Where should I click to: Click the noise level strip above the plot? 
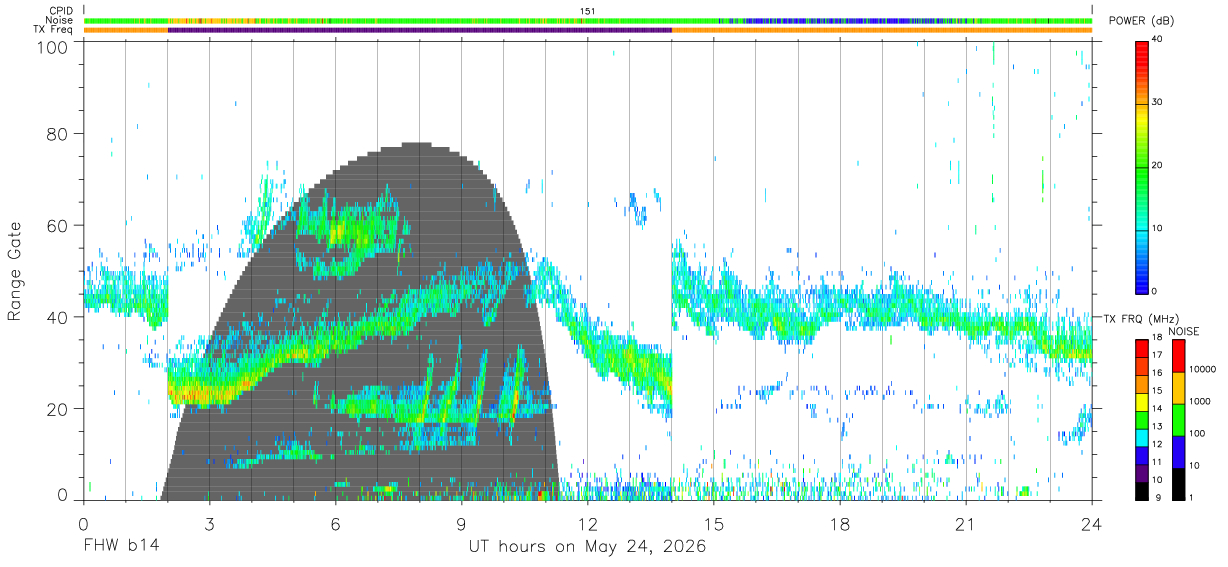coord(588,20)
